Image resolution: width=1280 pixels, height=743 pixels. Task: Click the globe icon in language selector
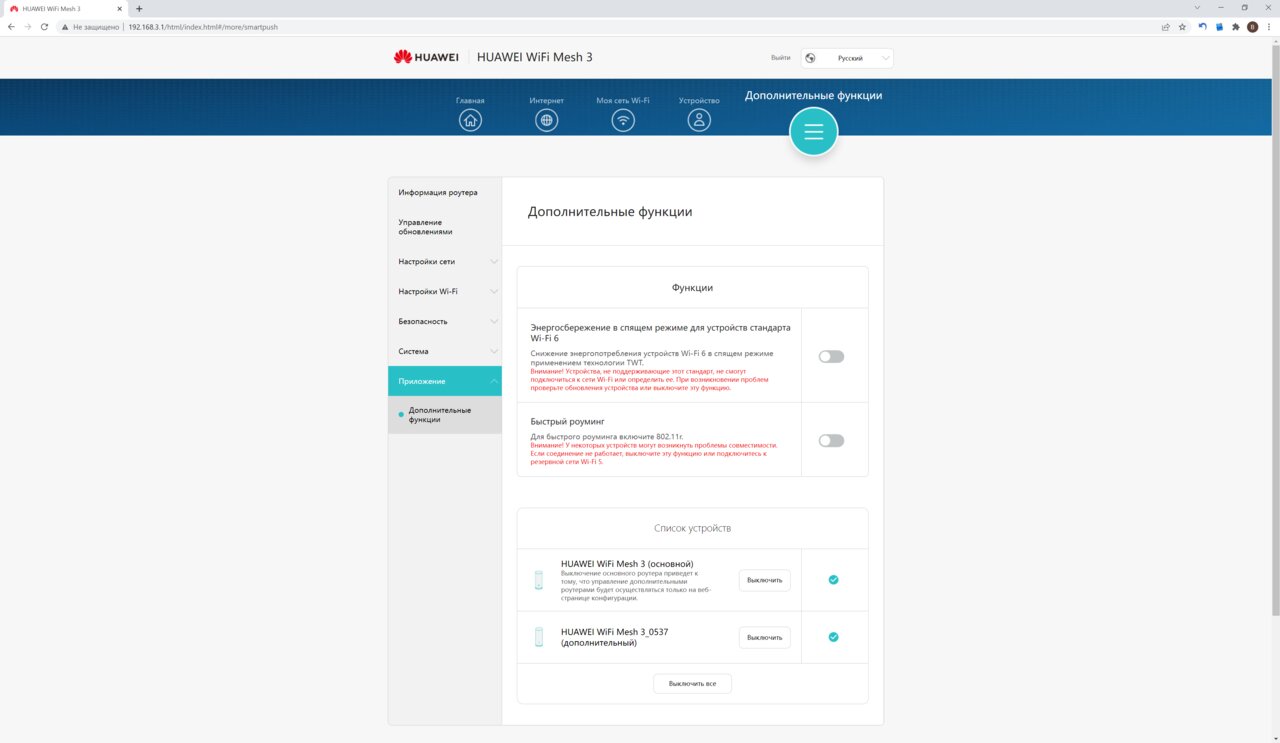(x=810, y=58)
